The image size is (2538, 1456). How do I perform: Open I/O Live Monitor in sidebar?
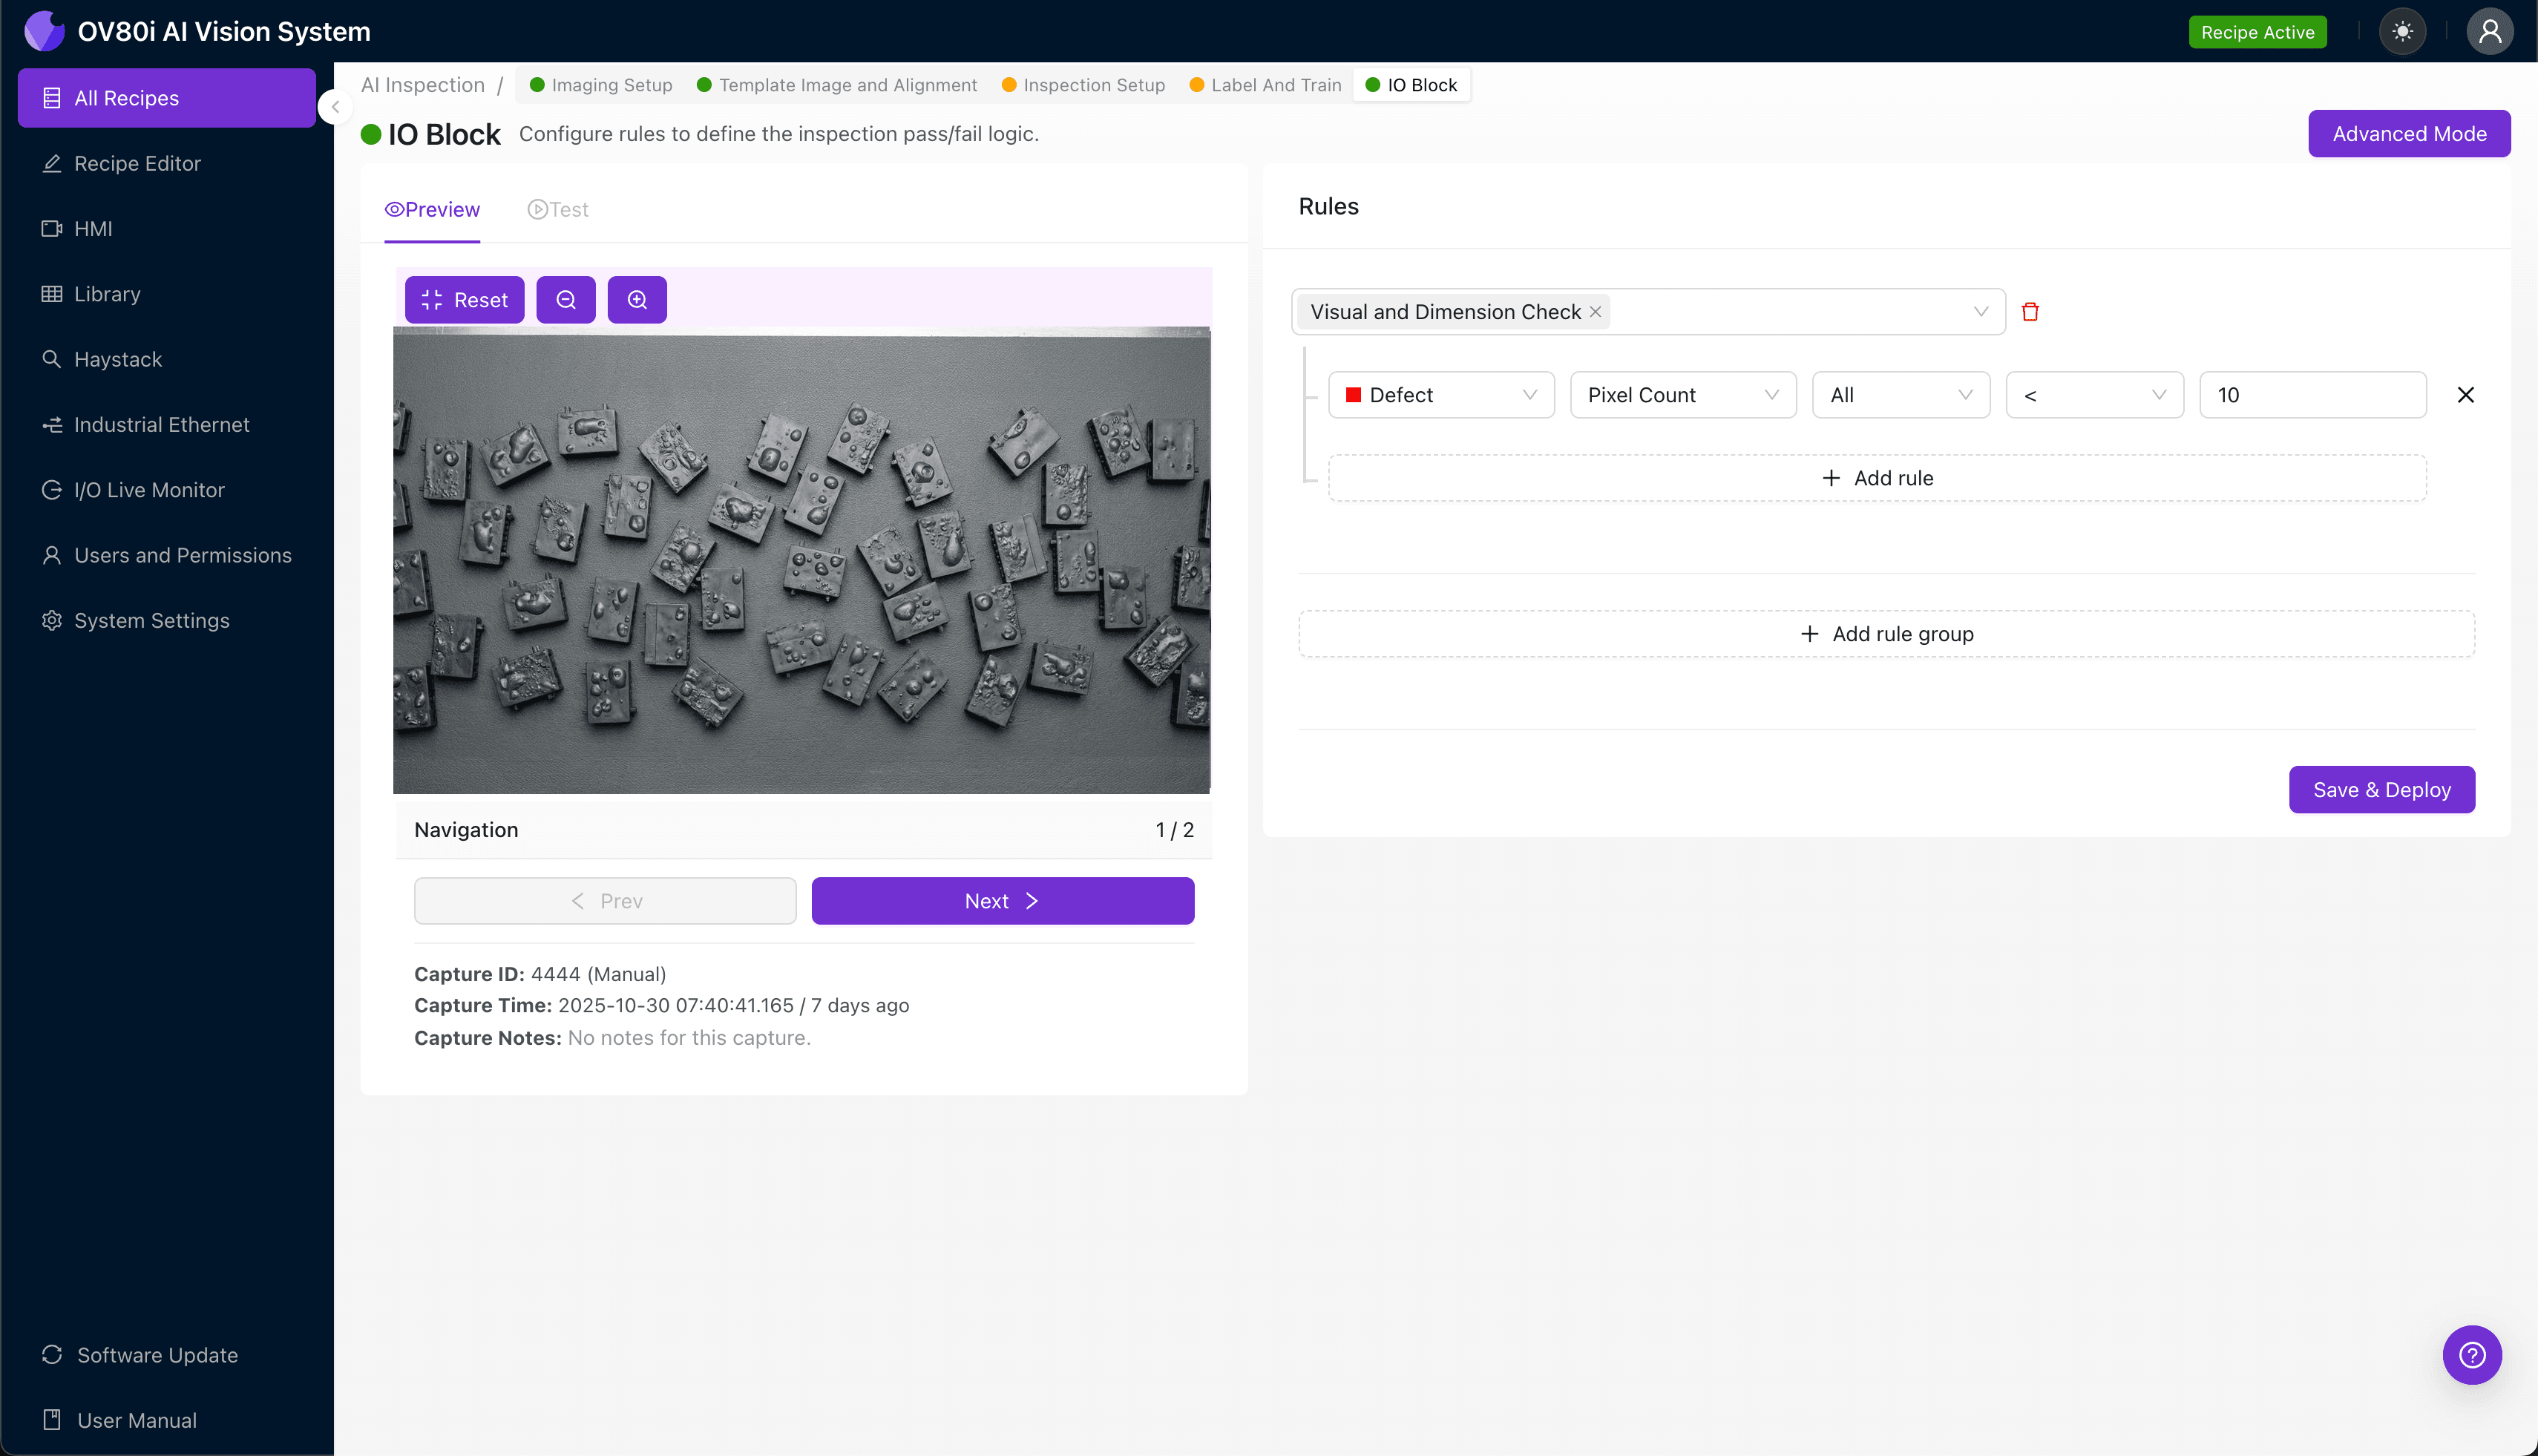(149, 490)
